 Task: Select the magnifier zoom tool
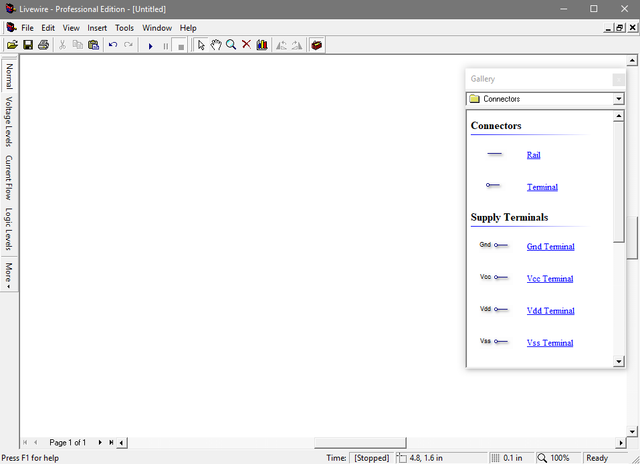tap(231, 45)
